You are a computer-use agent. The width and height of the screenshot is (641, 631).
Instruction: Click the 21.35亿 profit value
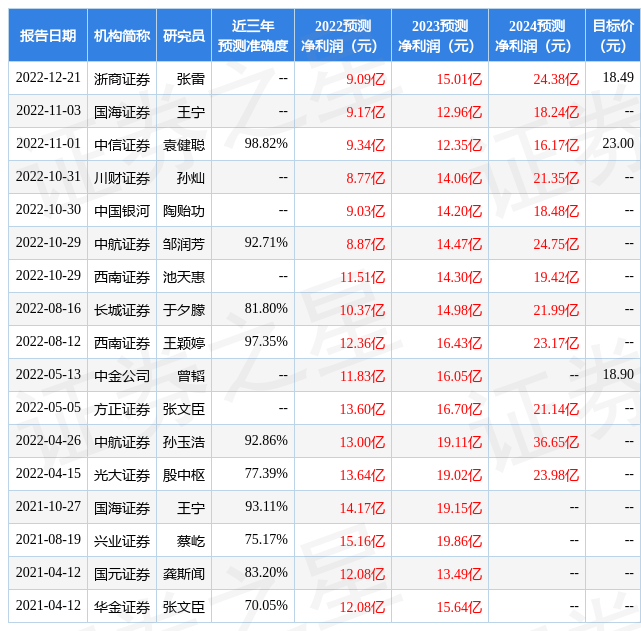coord(556,178)
